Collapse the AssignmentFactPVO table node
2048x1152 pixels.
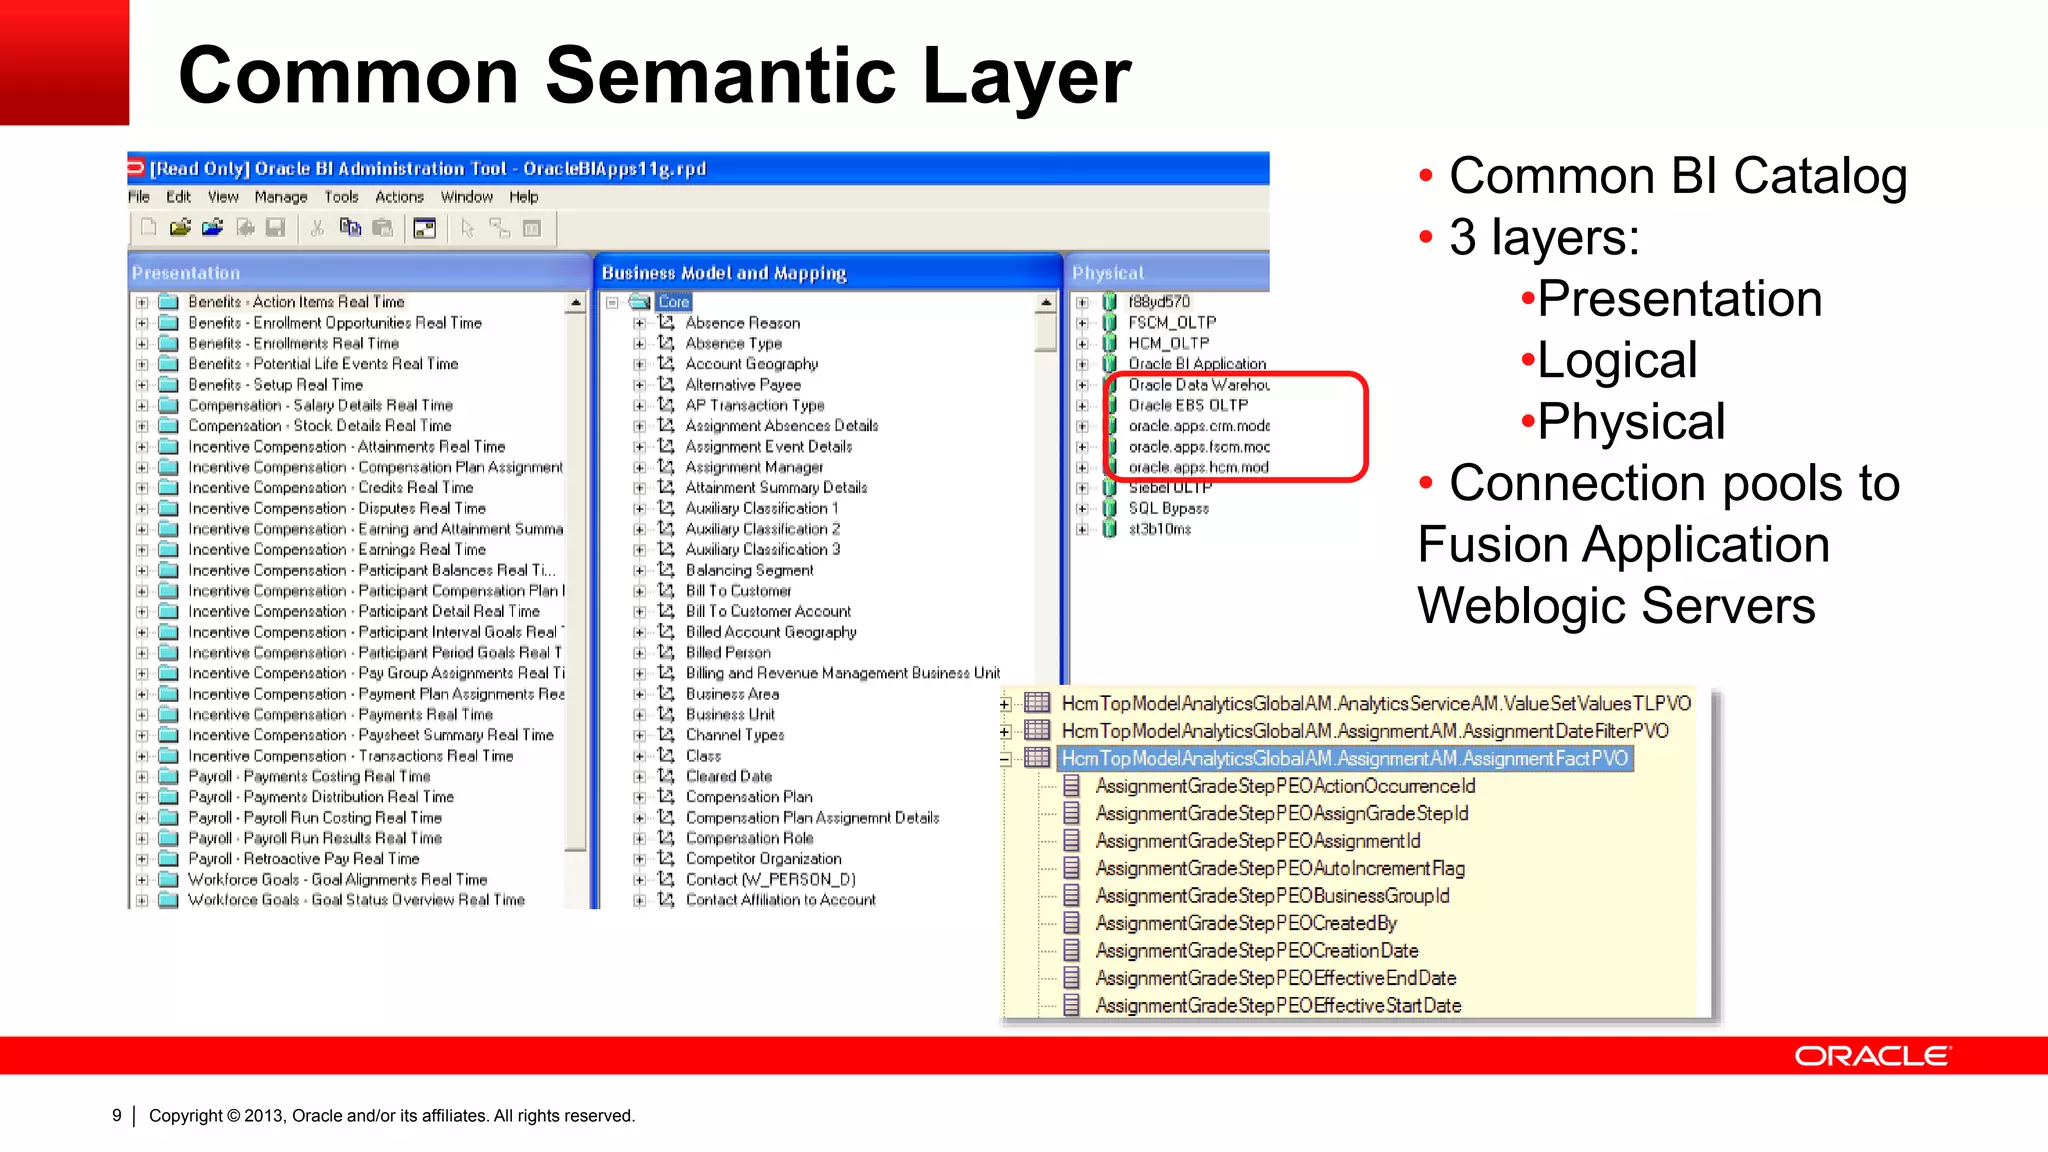click(1005, 759)
